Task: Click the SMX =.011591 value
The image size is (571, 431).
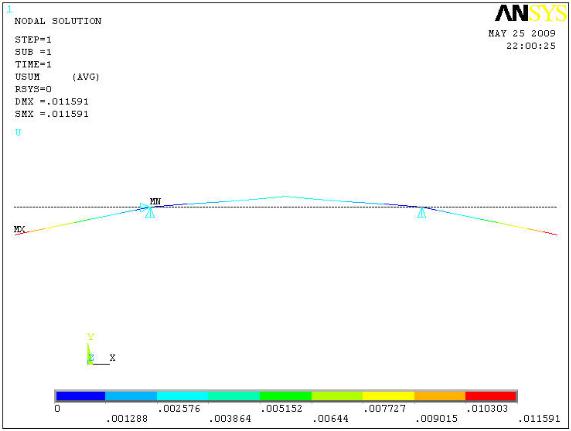Action: click(x=51, y=114)
